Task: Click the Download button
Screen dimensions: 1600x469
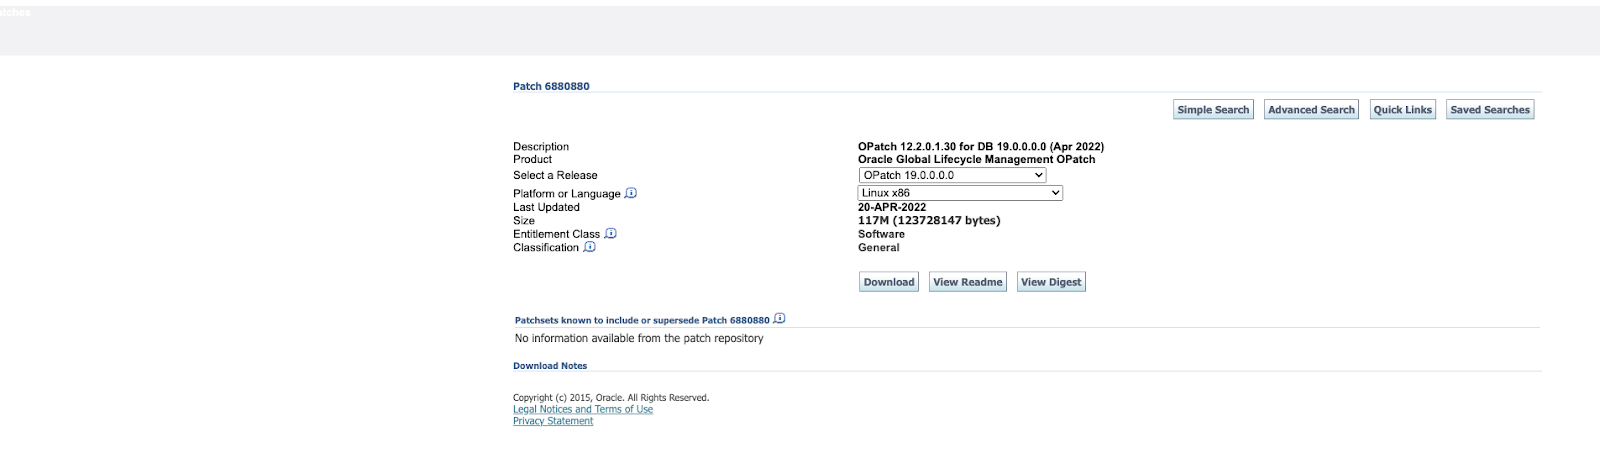Action: [x=889, y=282]
